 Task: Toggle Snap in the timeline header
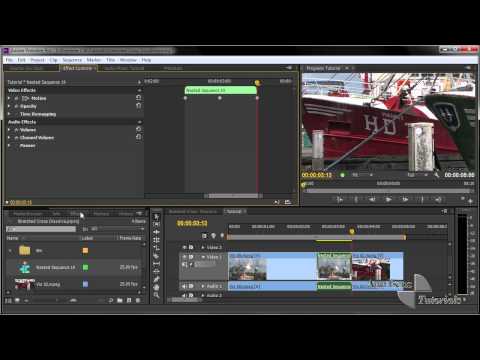point(205,236)
